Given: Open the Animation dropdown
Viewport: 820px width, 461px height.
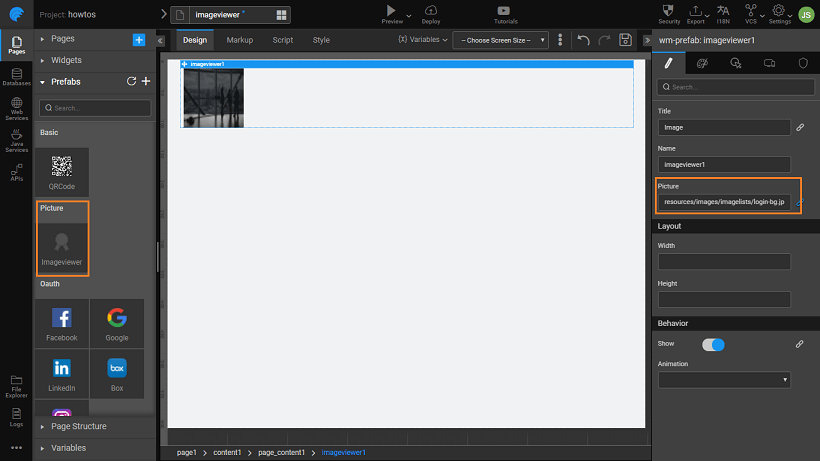Looking at the screenshot, I should [x=724, y=380].
